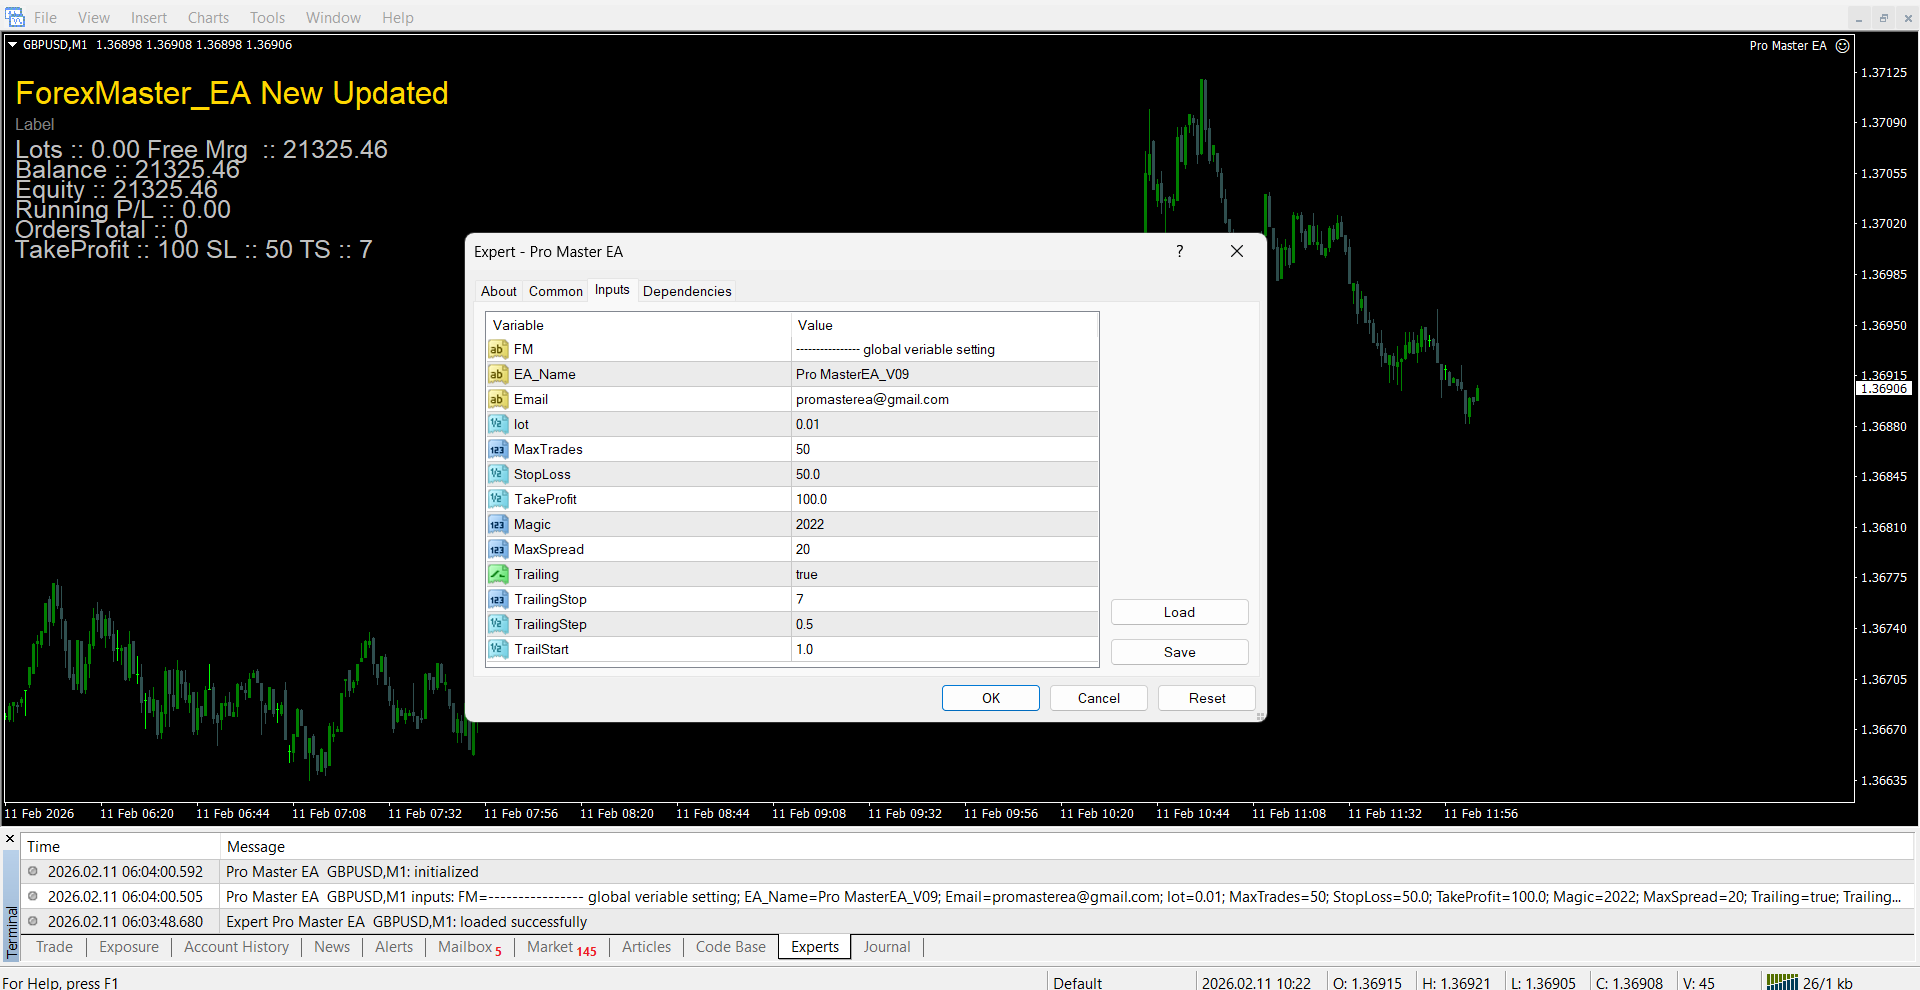Open the Charts menu
Image resolution: width=1920 pixels, height=990 pixels.
tap(208, 18)
